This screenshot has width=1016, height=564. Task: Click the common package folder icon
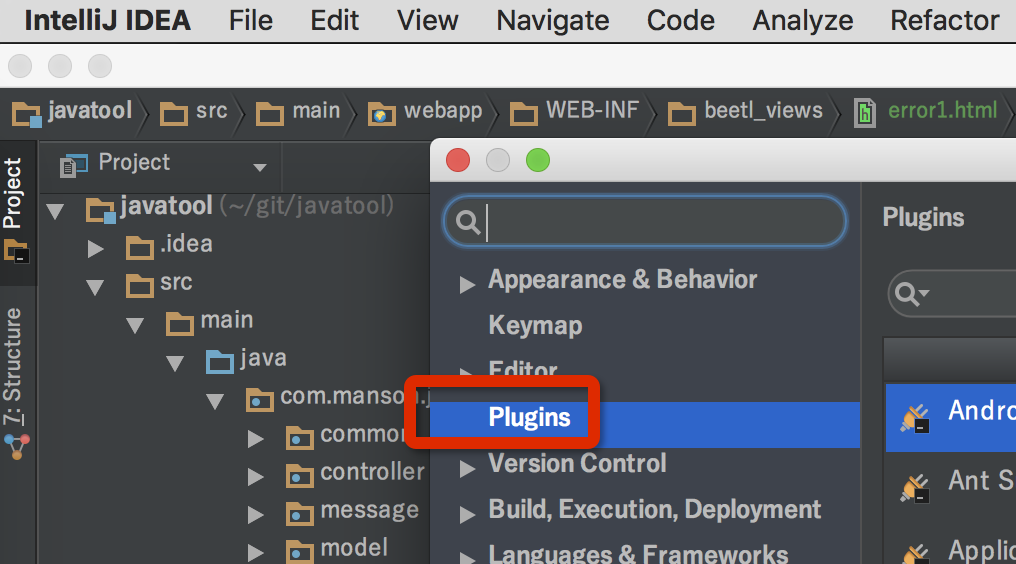[299, 438]
